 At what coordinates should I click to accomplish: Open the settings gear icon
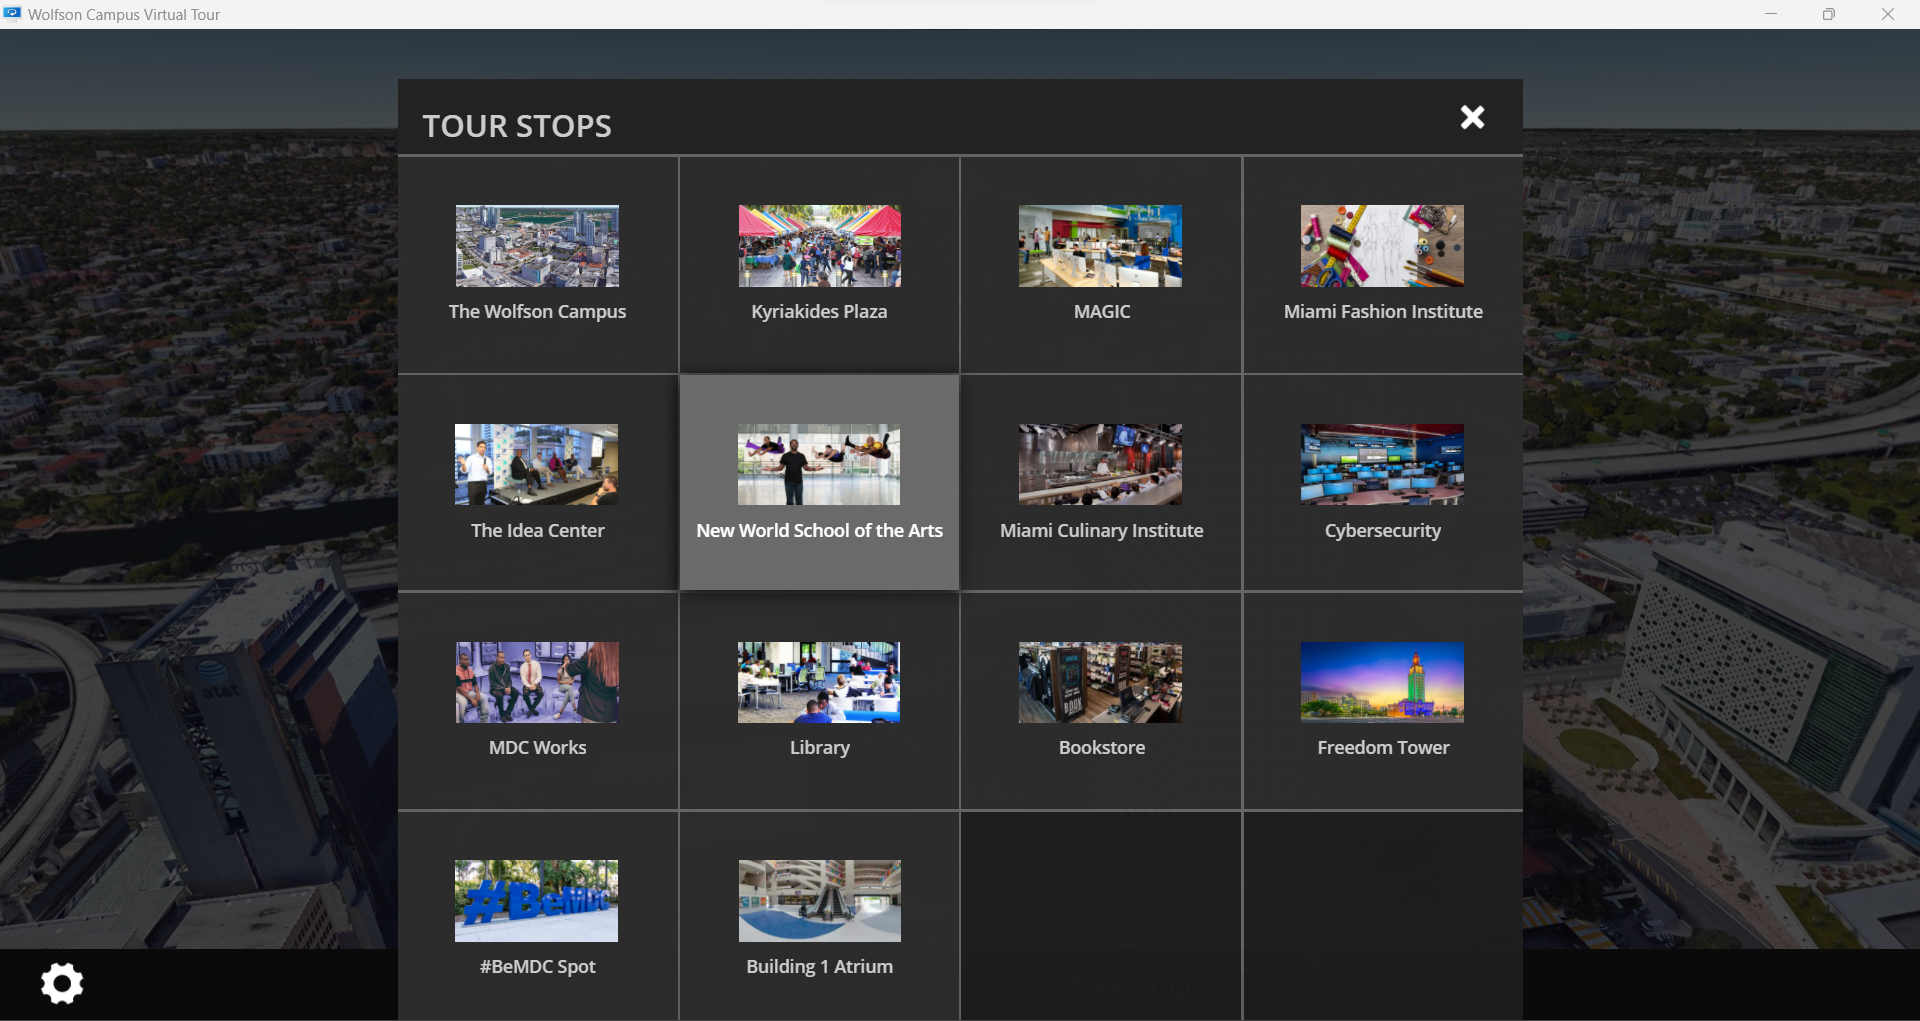[x=62, y=983]
